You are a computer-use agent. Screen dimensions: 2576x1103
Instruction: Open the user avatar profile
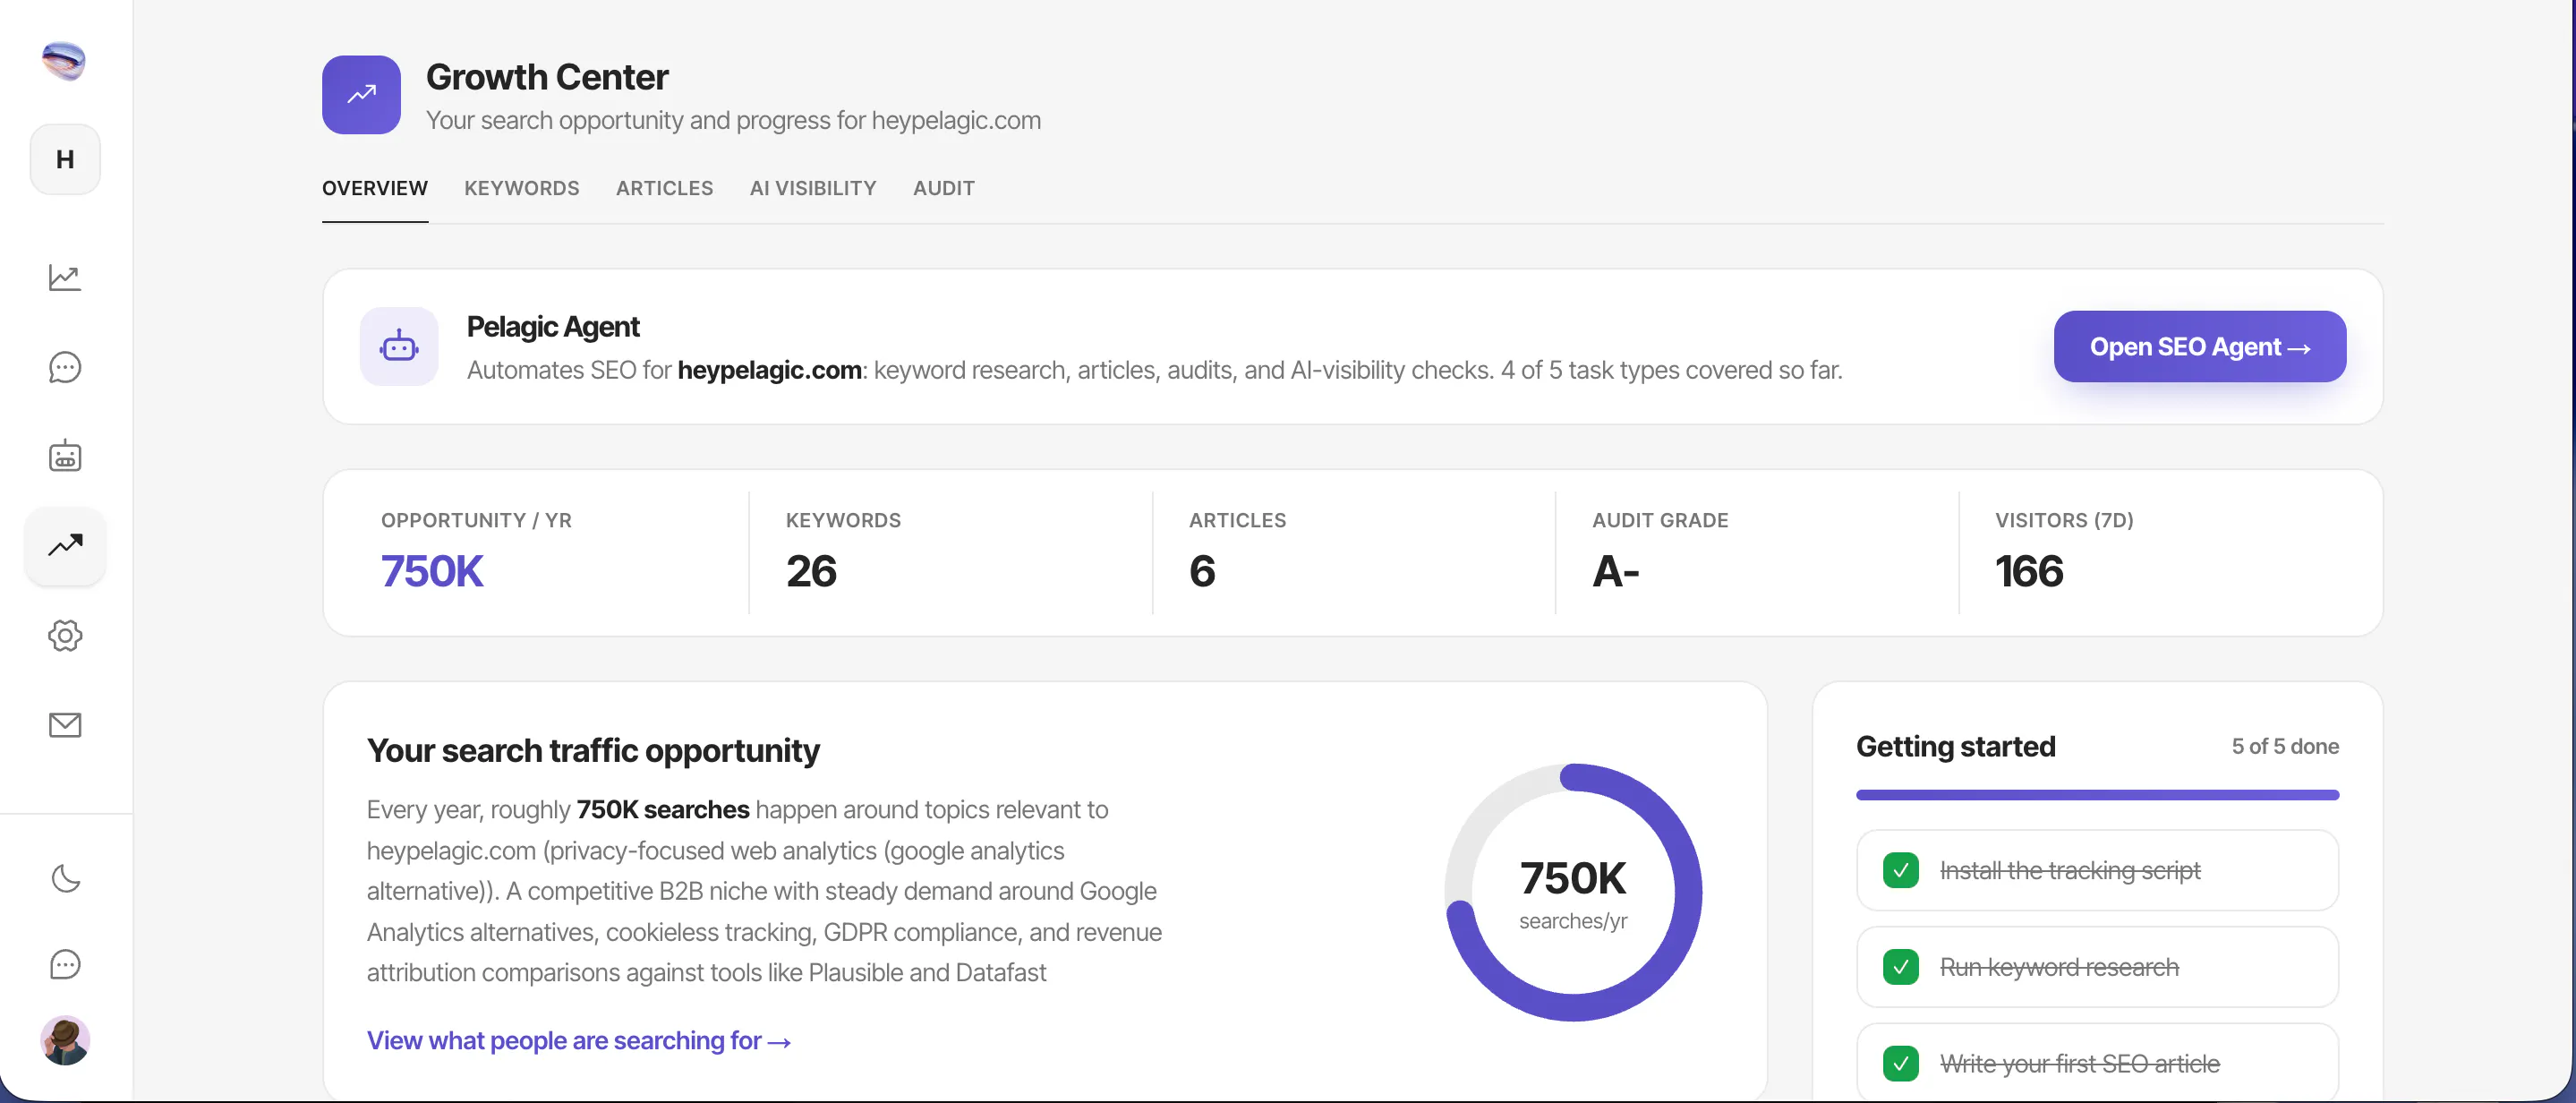click(65, 1040)
